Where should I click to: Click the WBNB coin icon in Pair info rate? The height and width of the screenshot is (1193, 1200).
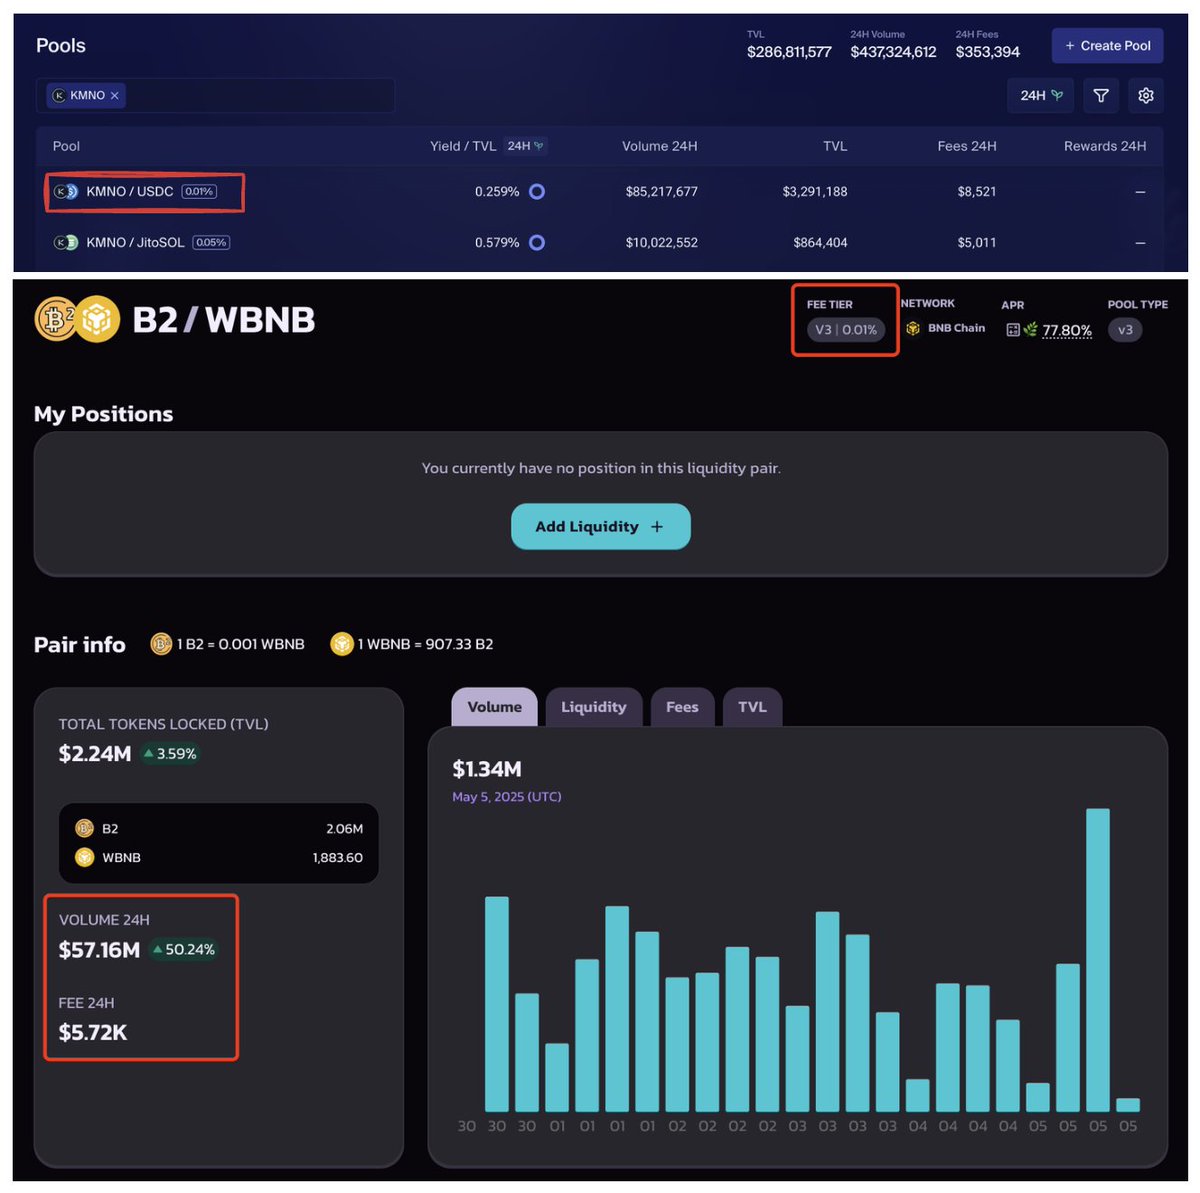coord(342,644)
